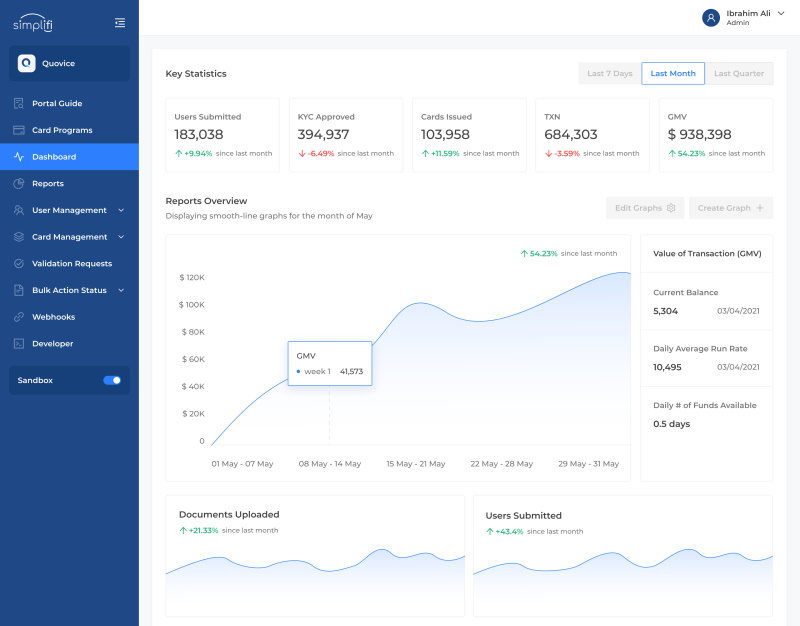Select the Last 7 Days range
800x626 pixels.
(609, 73)
